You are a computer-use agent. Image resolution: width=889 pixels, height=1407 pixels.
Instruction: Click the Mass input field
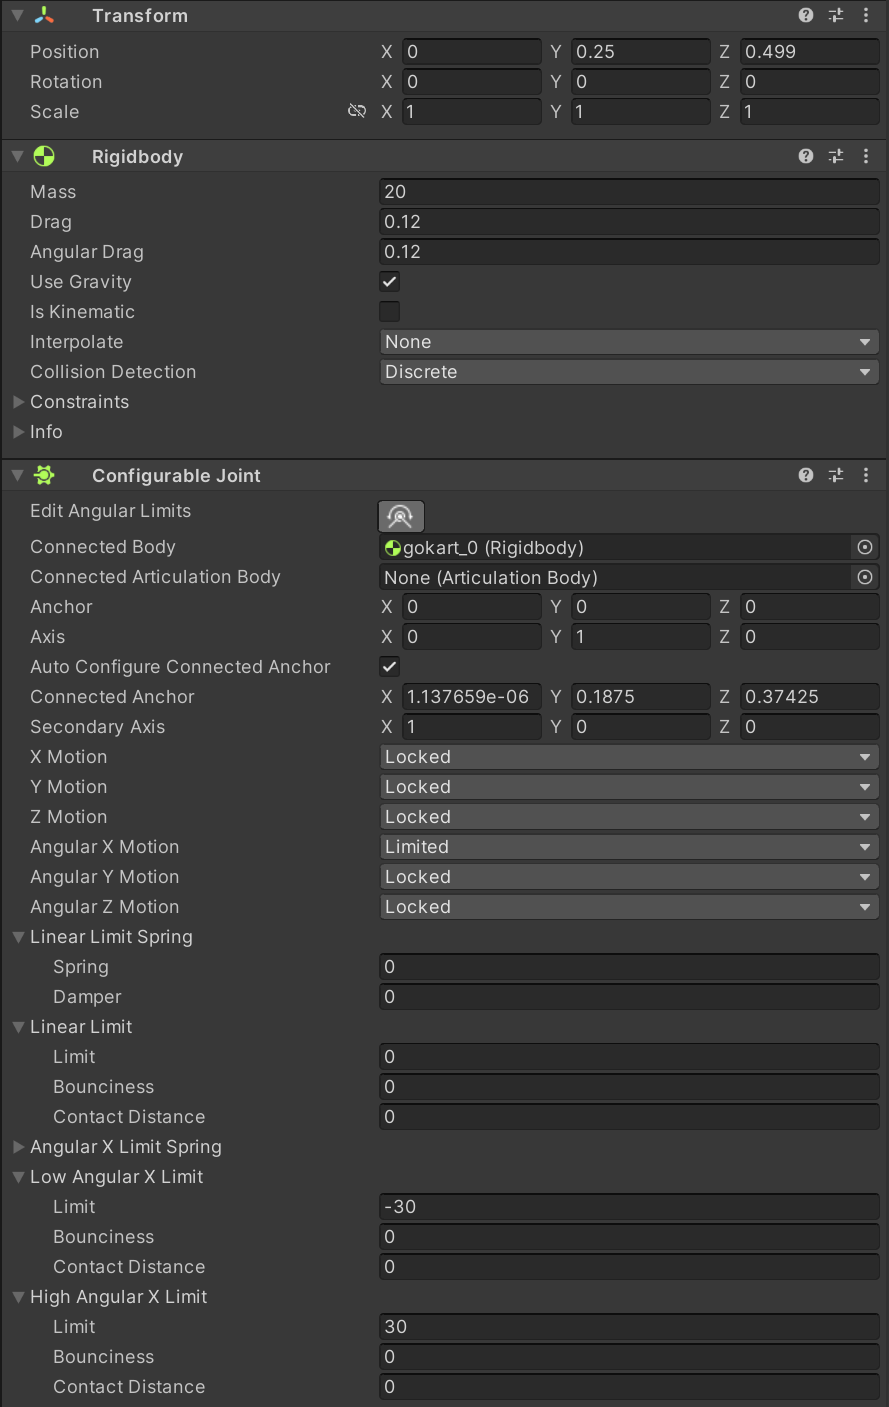[x=629, y=192]
